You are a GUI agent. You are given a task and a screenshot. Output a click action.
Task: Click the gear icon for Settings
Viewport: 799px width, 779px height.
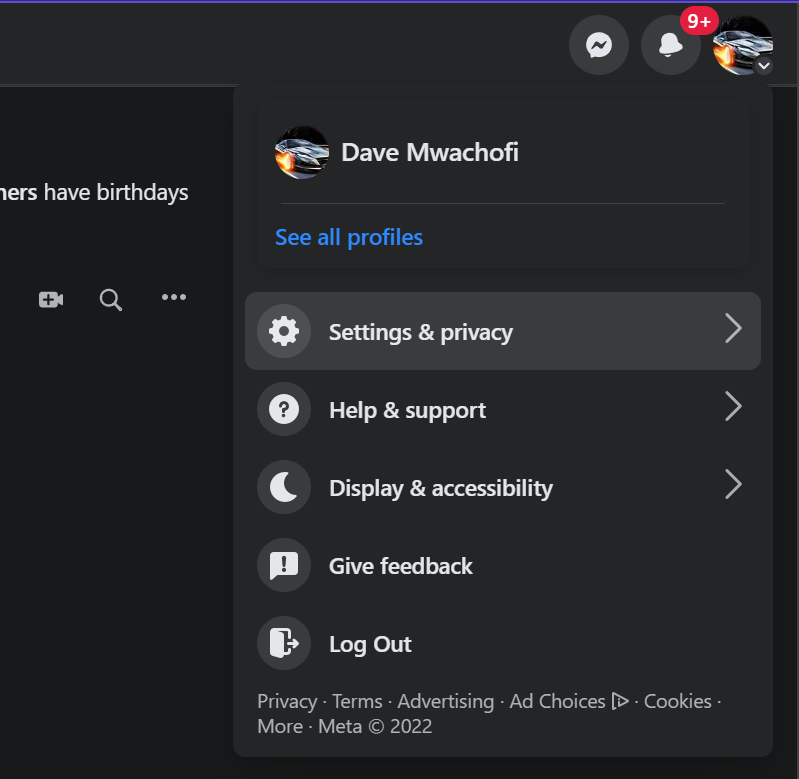click(284, 331)
